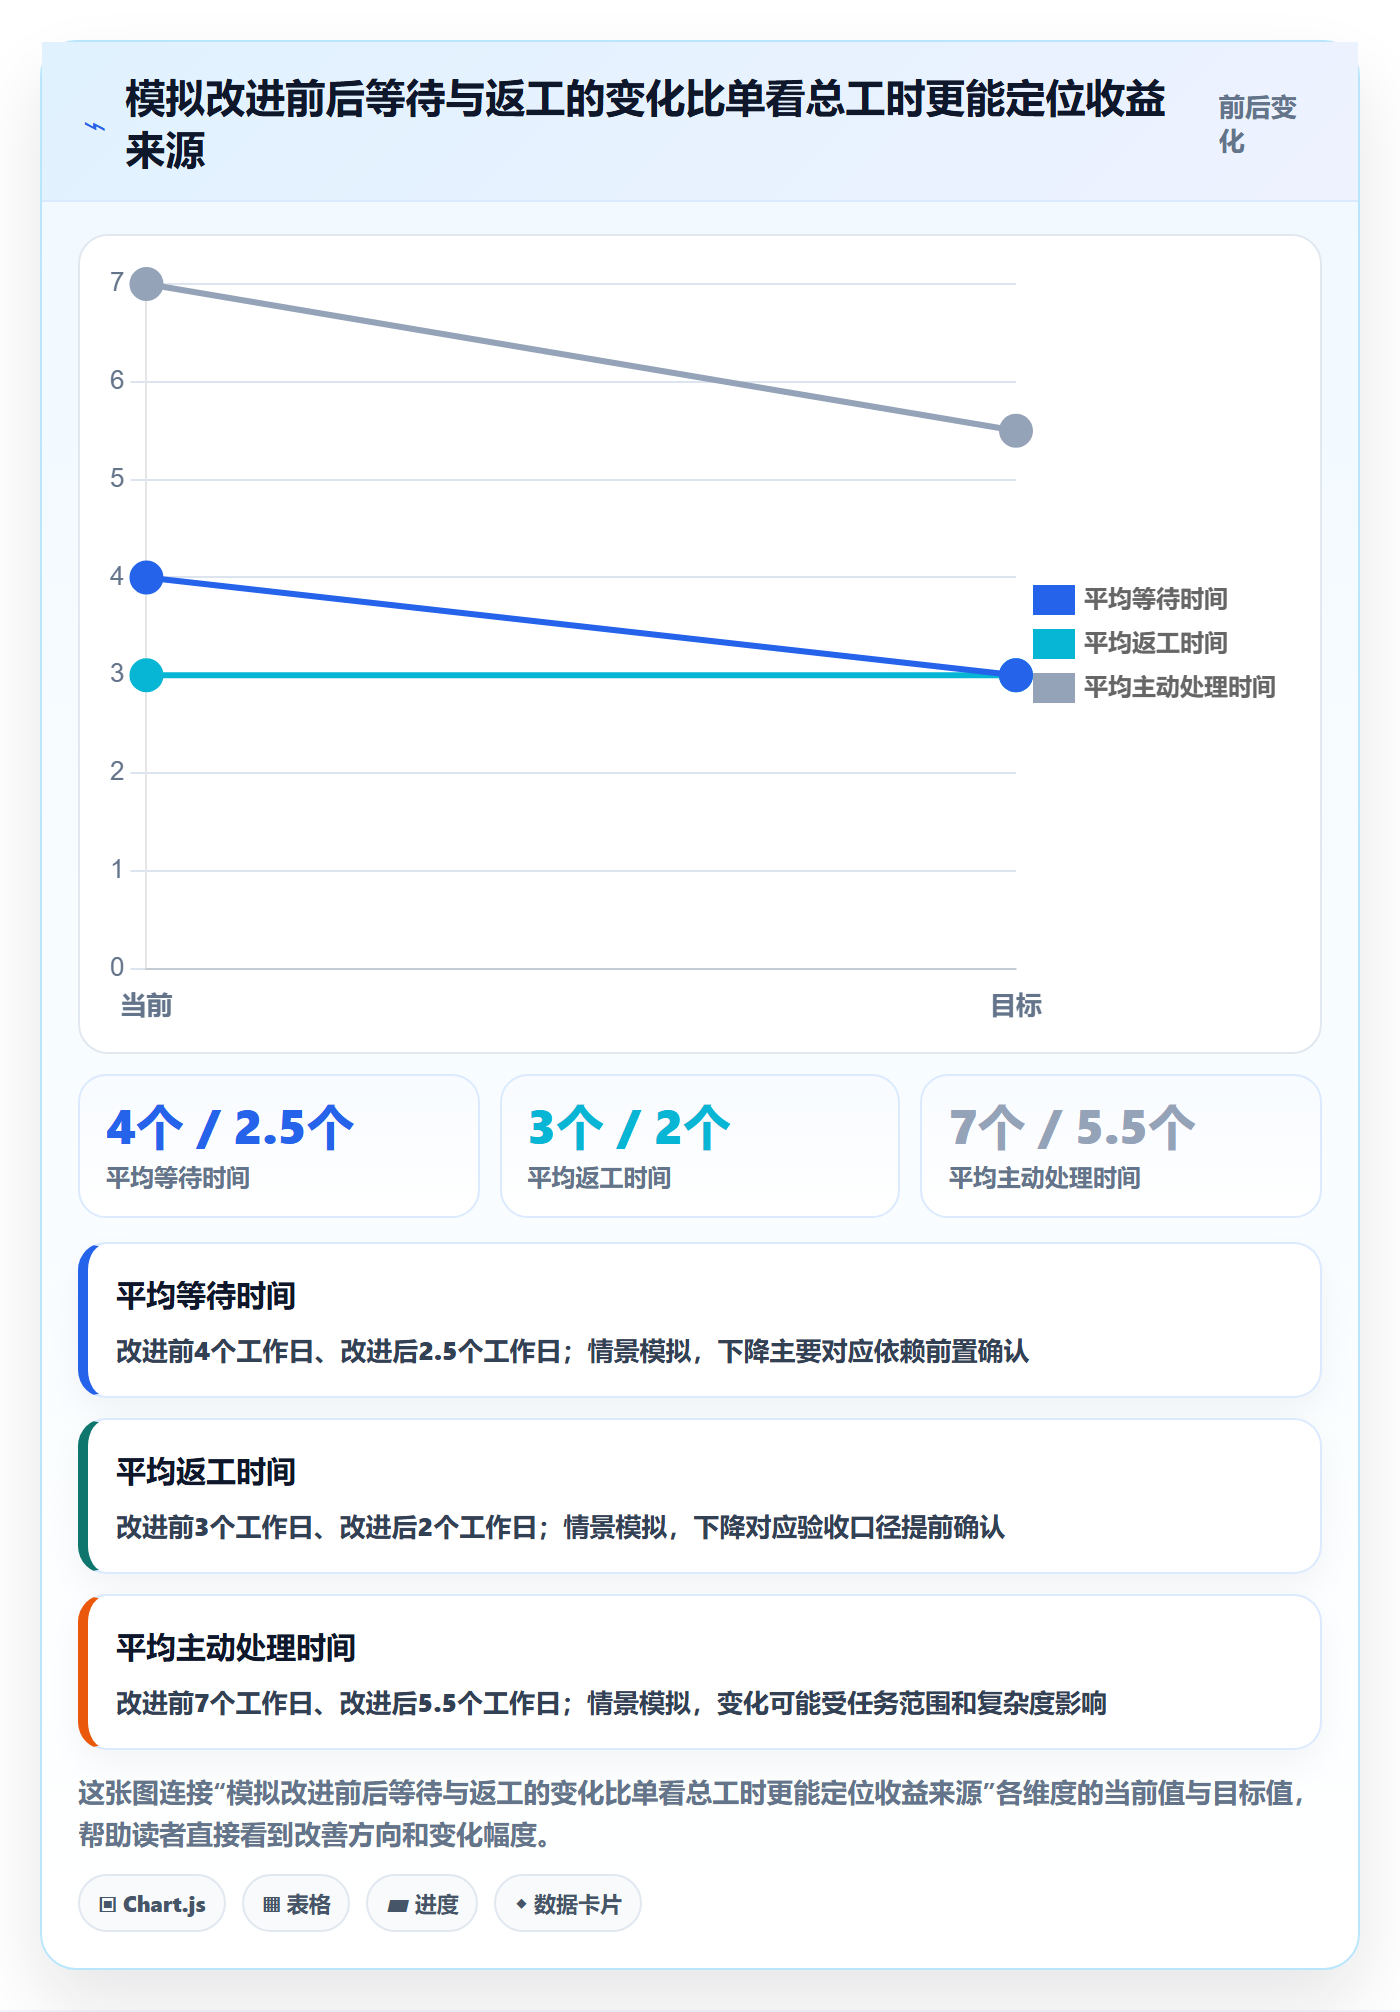Toggle the 平均返工时间 legend entry
Image resolution: width=1400 pixels, height=2012 pixels.
pyautogui.click(x=1130, y=644)
